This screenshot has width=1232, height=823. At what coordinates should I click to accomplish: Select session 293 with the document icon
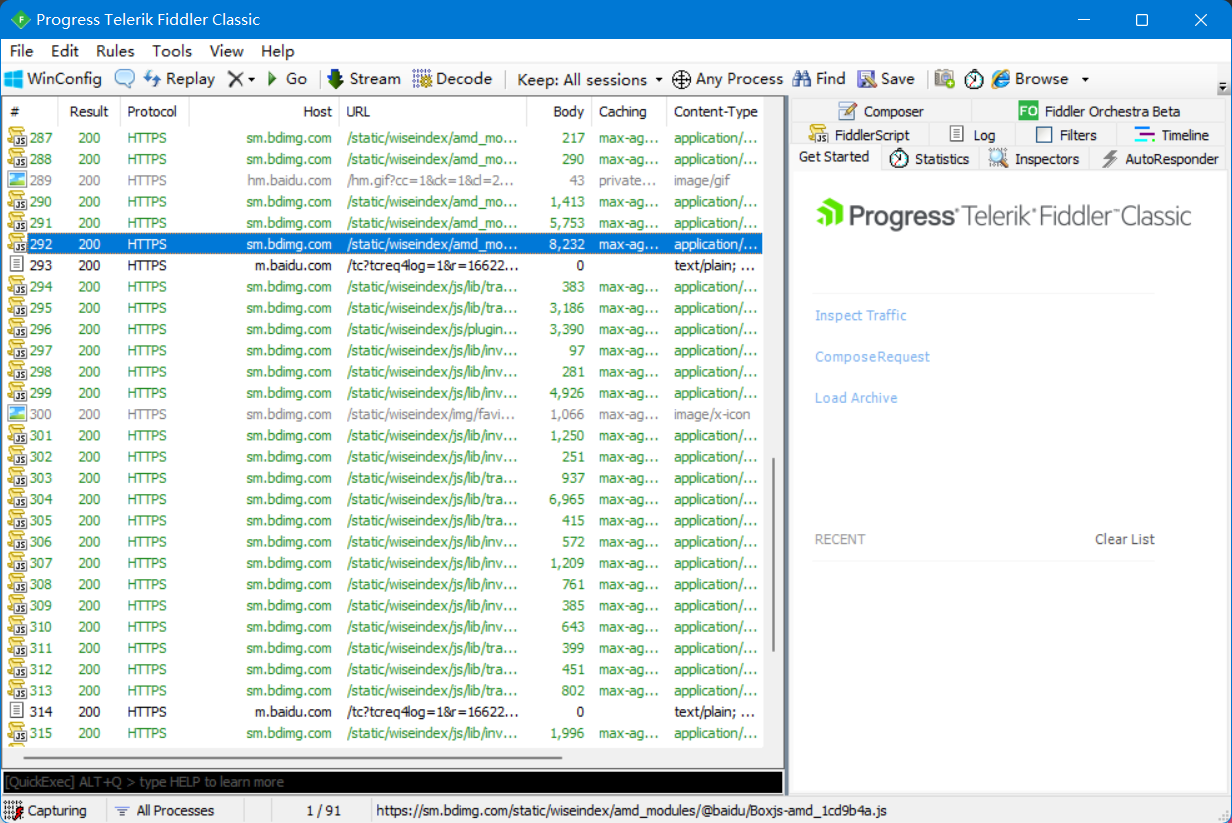click(x=383, y=266)
